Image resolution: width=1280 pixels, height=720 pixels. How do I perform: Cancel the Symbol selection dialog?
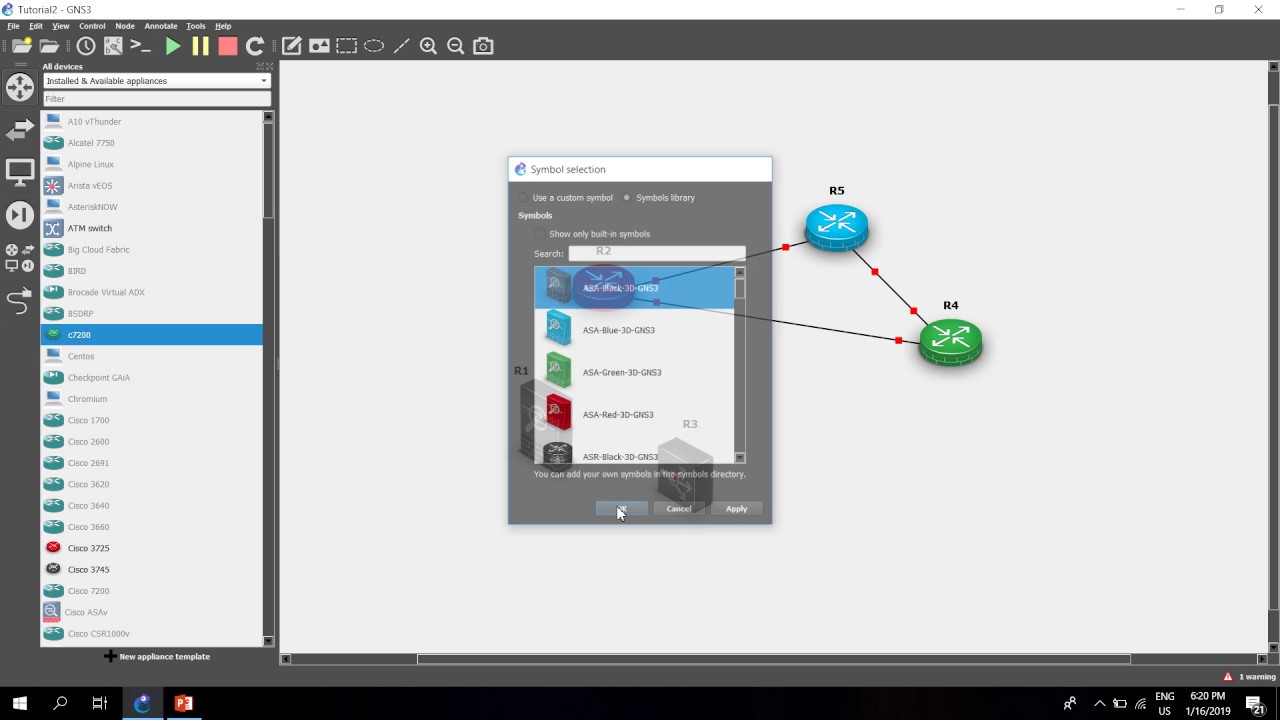coord(679,509)
